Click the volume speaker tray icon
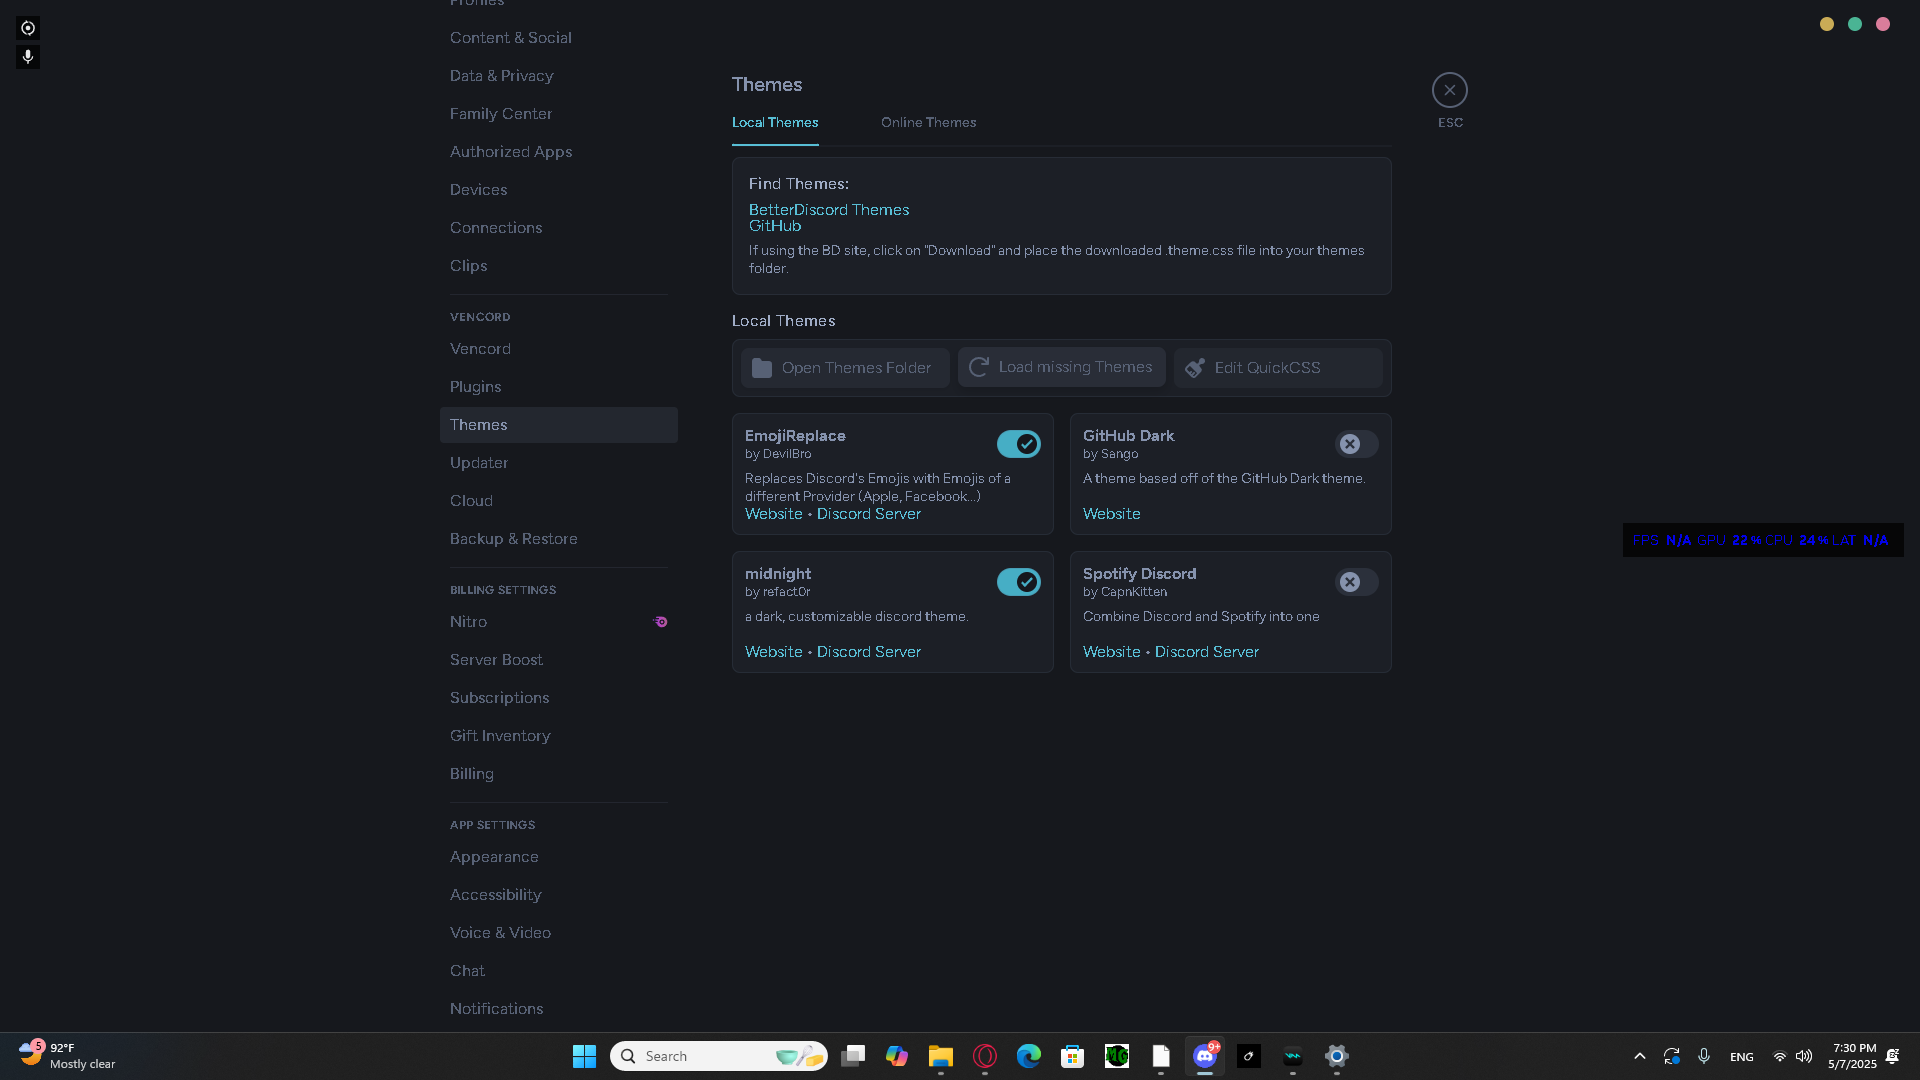Viewport: 1920px width, 1080px height. [x=1804, y=1056]
